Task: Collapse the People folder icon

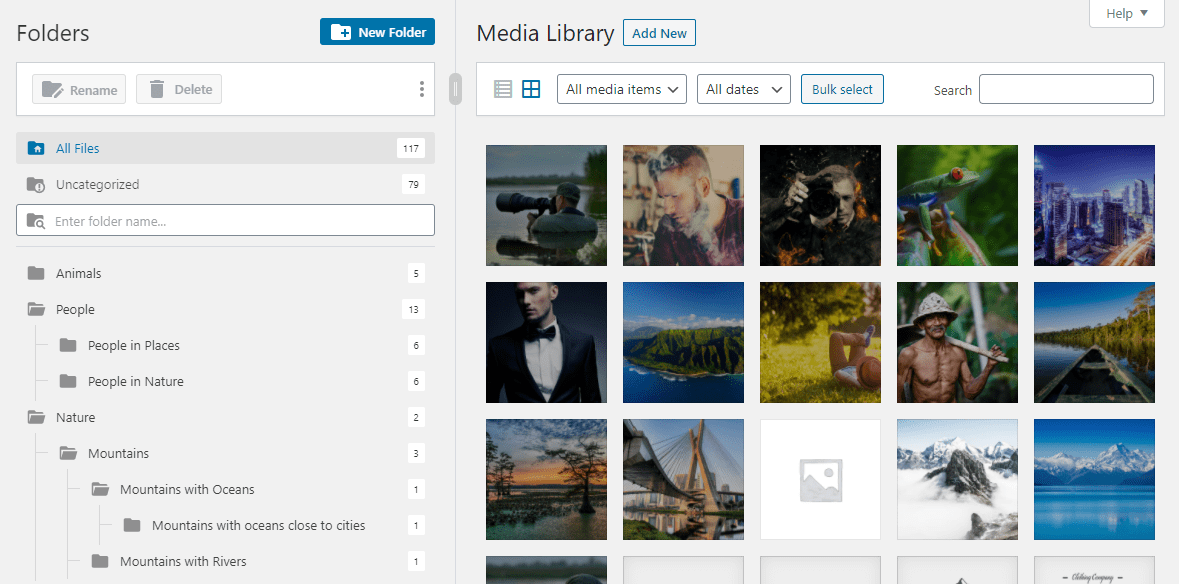Action: tap(35, 309)
